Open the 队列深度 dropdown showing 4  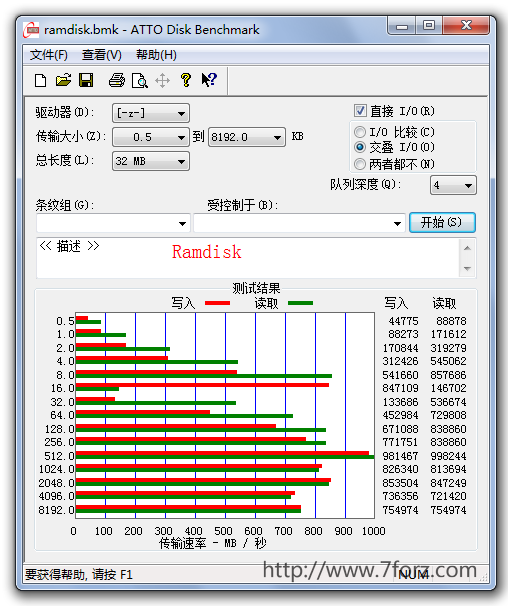coord(453,185)
